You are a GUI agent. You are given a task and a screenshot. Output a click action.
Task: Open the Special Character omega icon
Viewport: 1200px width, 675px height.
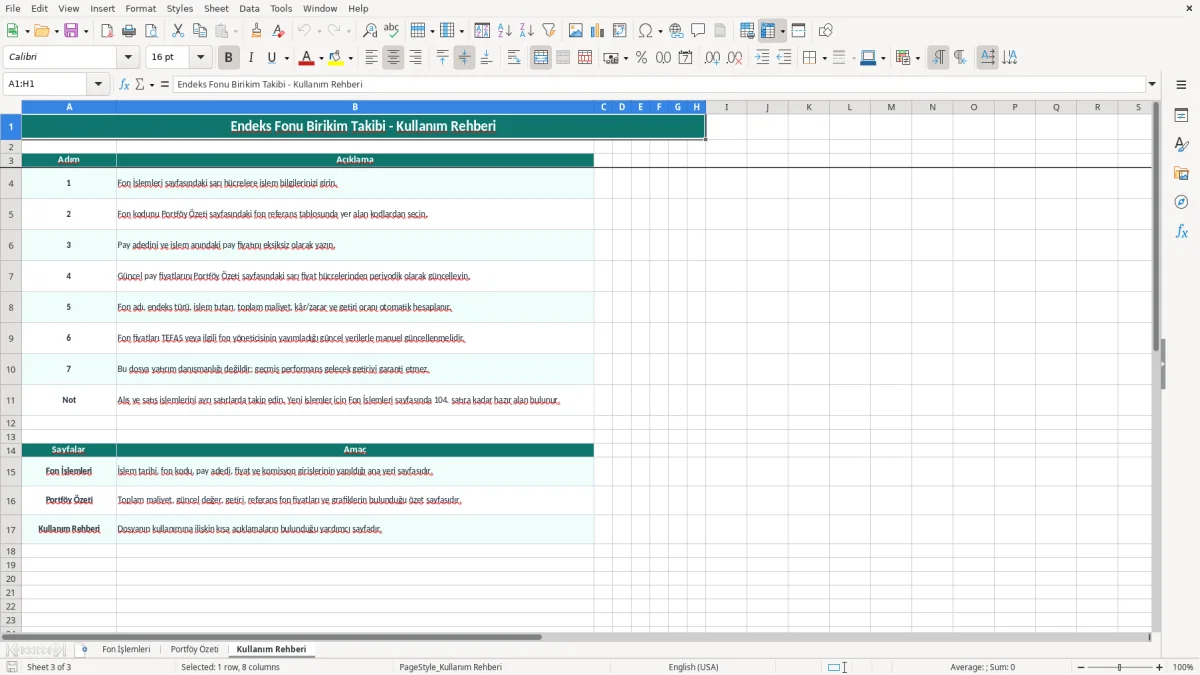pyautogui.click(x=645, y=31)
